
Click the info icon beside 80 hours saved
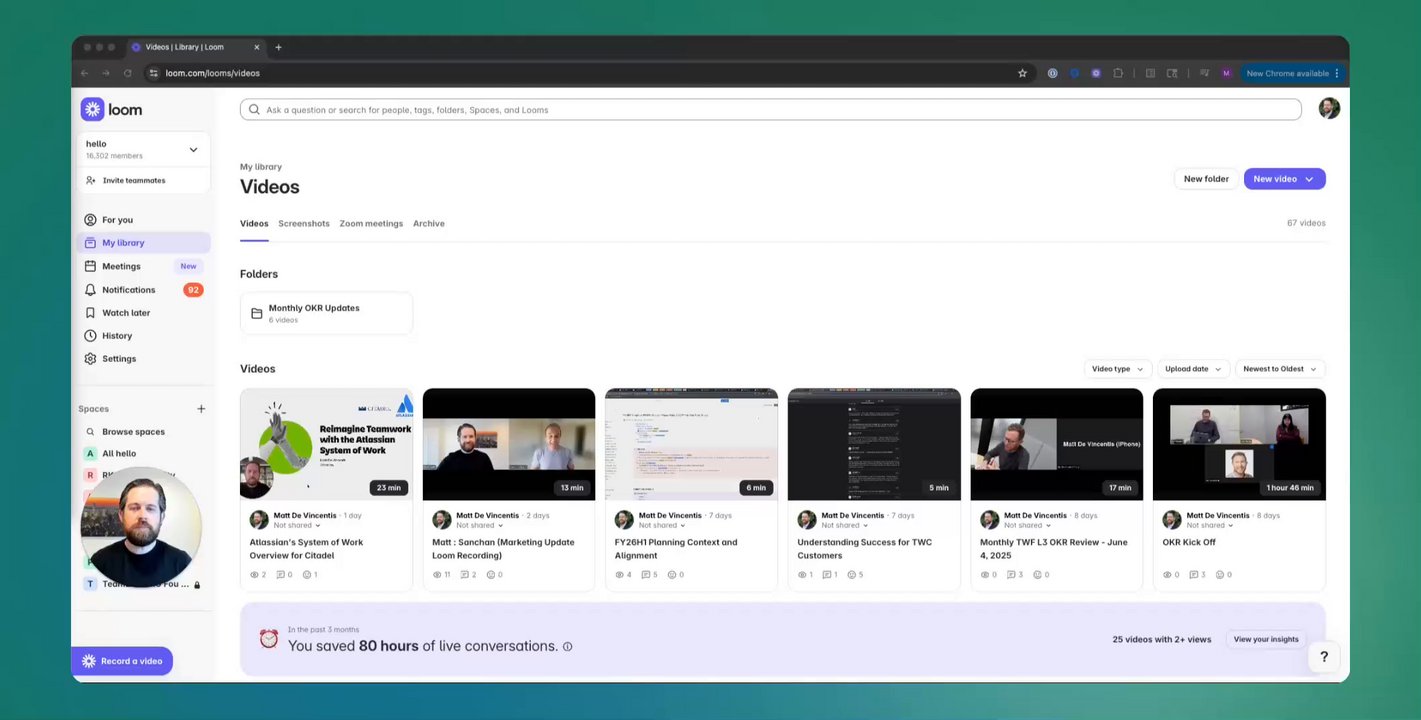567,647
